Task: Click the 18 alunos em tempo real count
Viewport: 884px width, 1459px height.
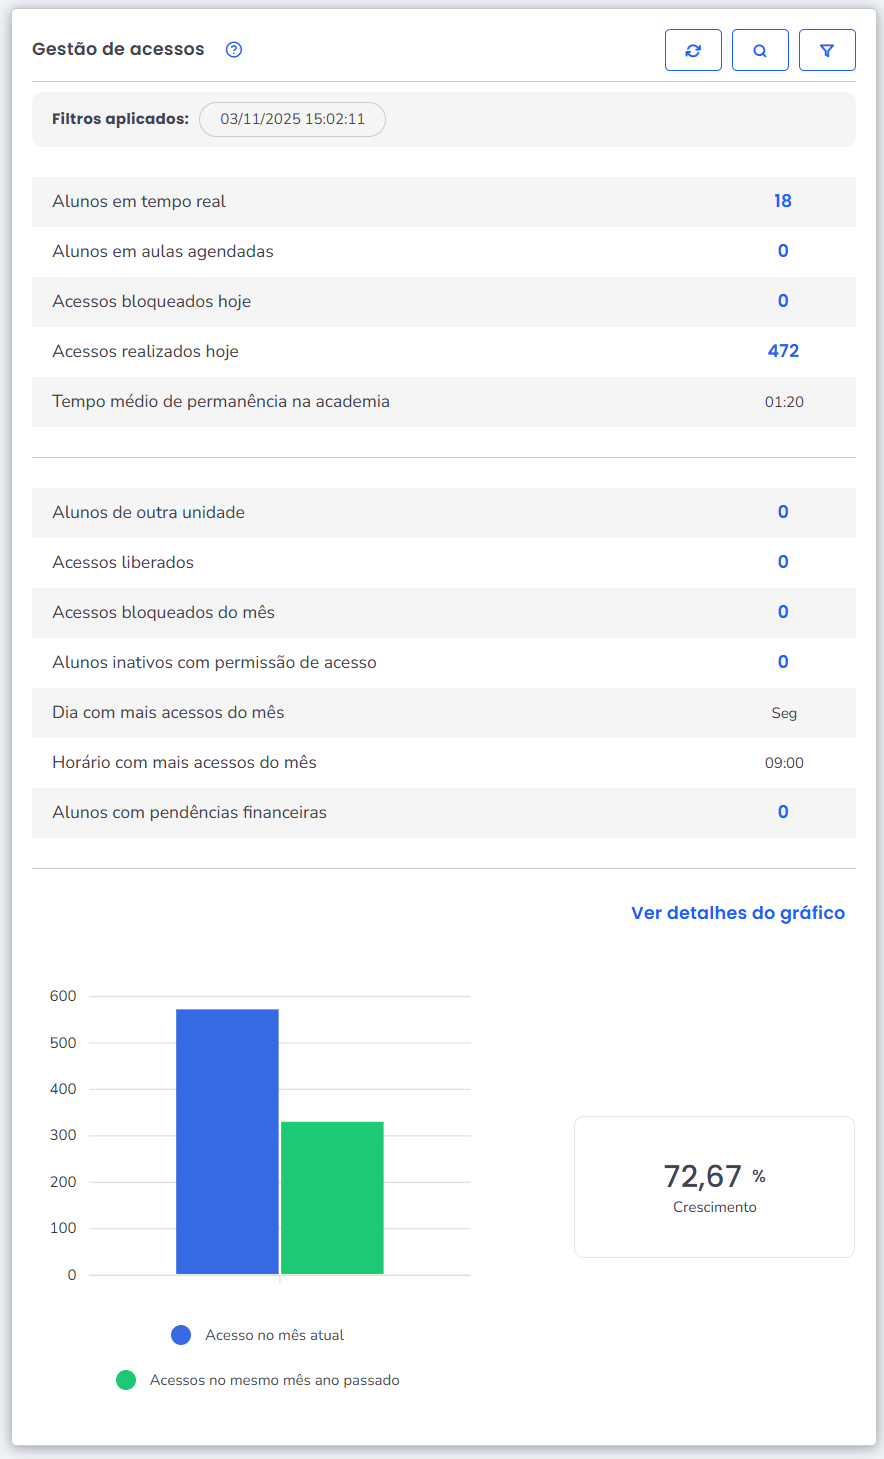Action: click(x=782, y=201)
